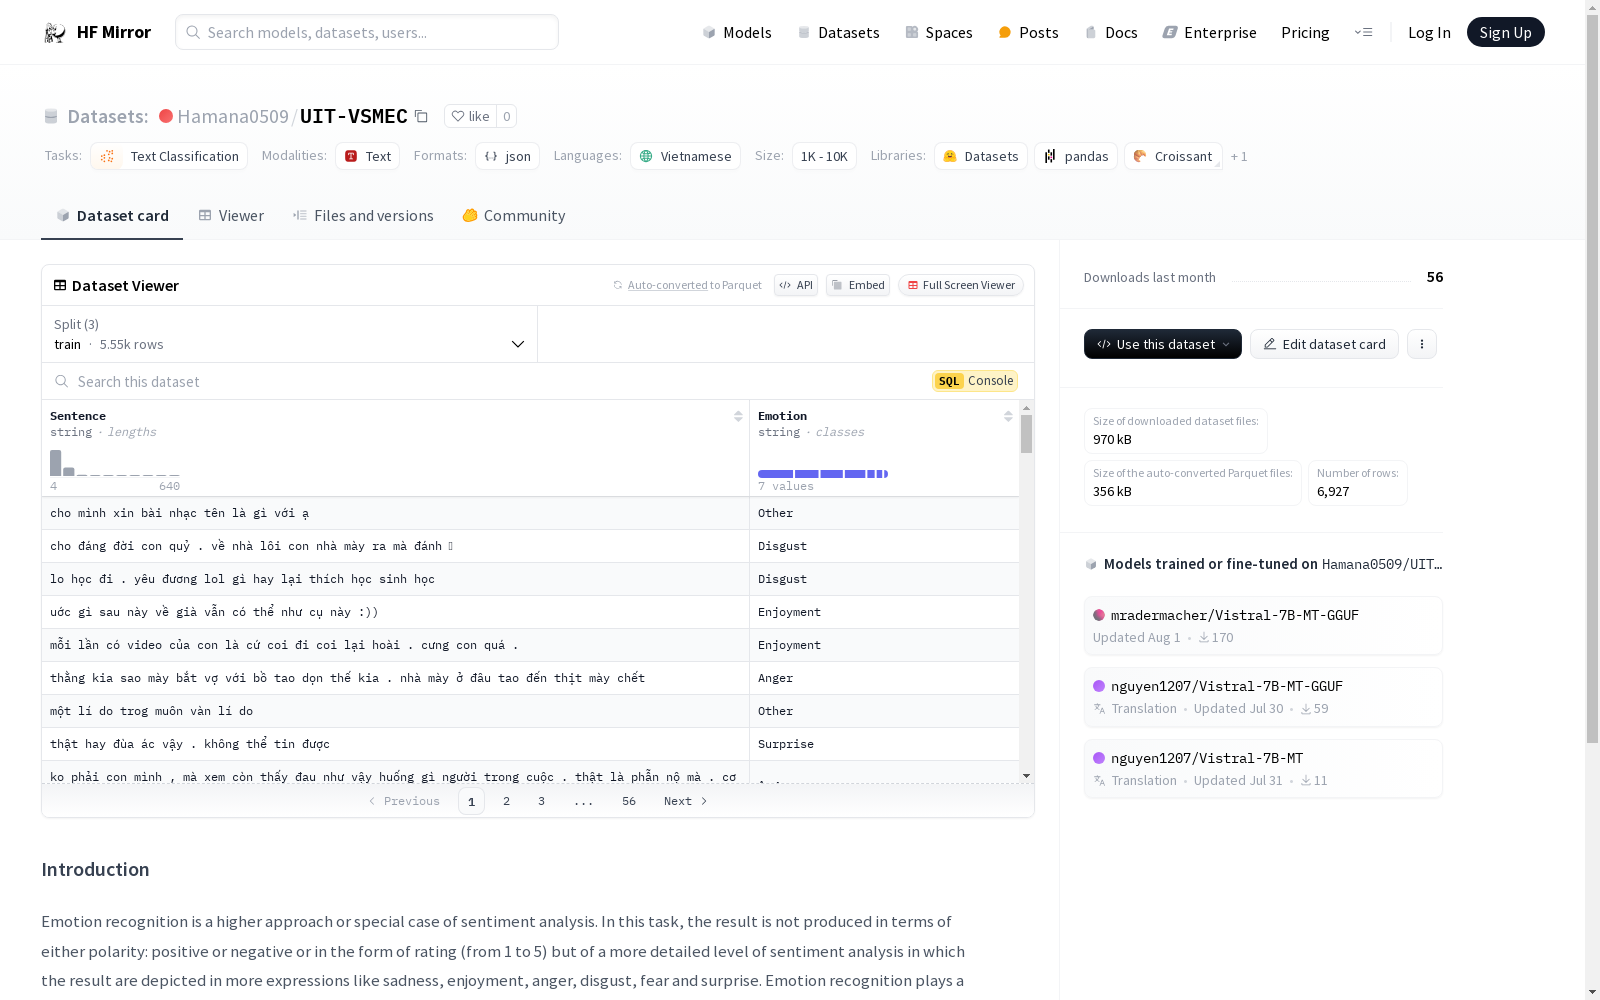This screenshot has height=1000, width=1600.
Task: Click the Hamana0509 user avatar
Action: click(x=166, y=116)
